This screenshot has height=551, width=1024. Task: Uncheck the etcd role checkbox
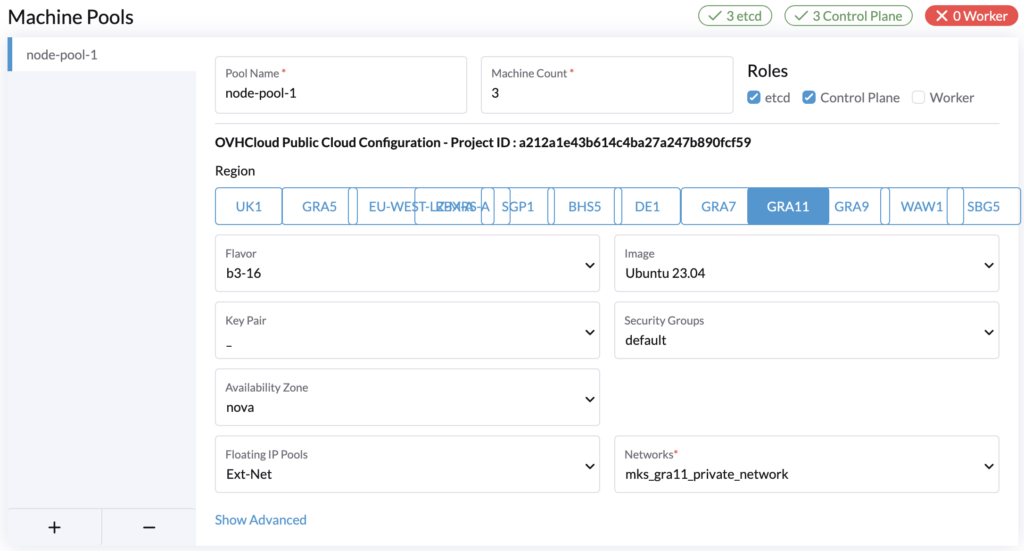[x=754, y=97]
